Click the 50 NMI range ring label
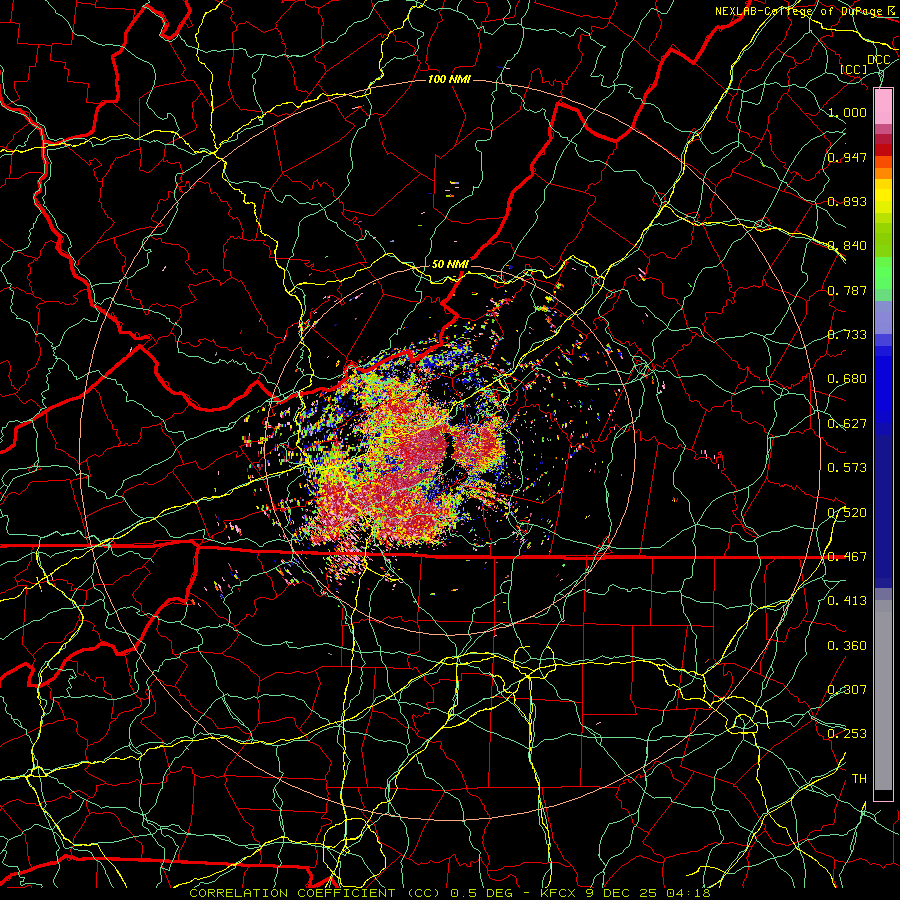The height and width of the screenshot is (900, 900). pos(450,264)
